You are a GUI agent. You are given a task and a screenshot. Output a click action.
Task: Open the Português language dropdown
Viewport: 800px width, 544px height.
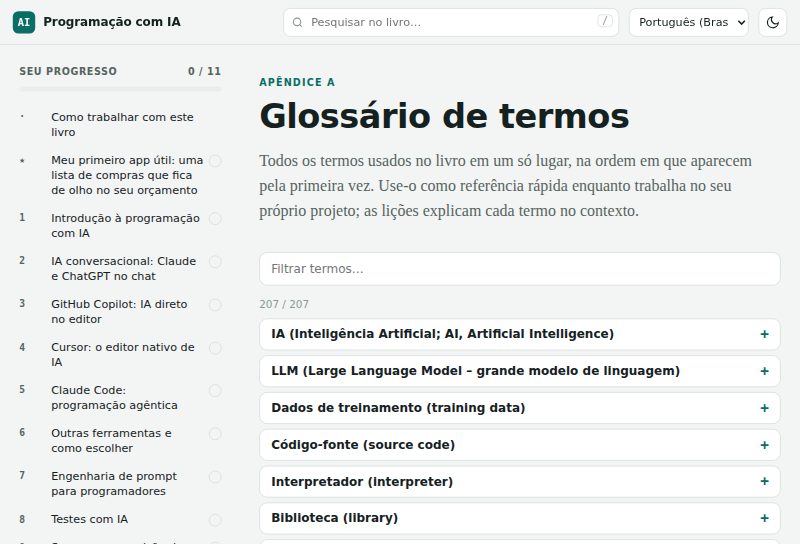689,22
